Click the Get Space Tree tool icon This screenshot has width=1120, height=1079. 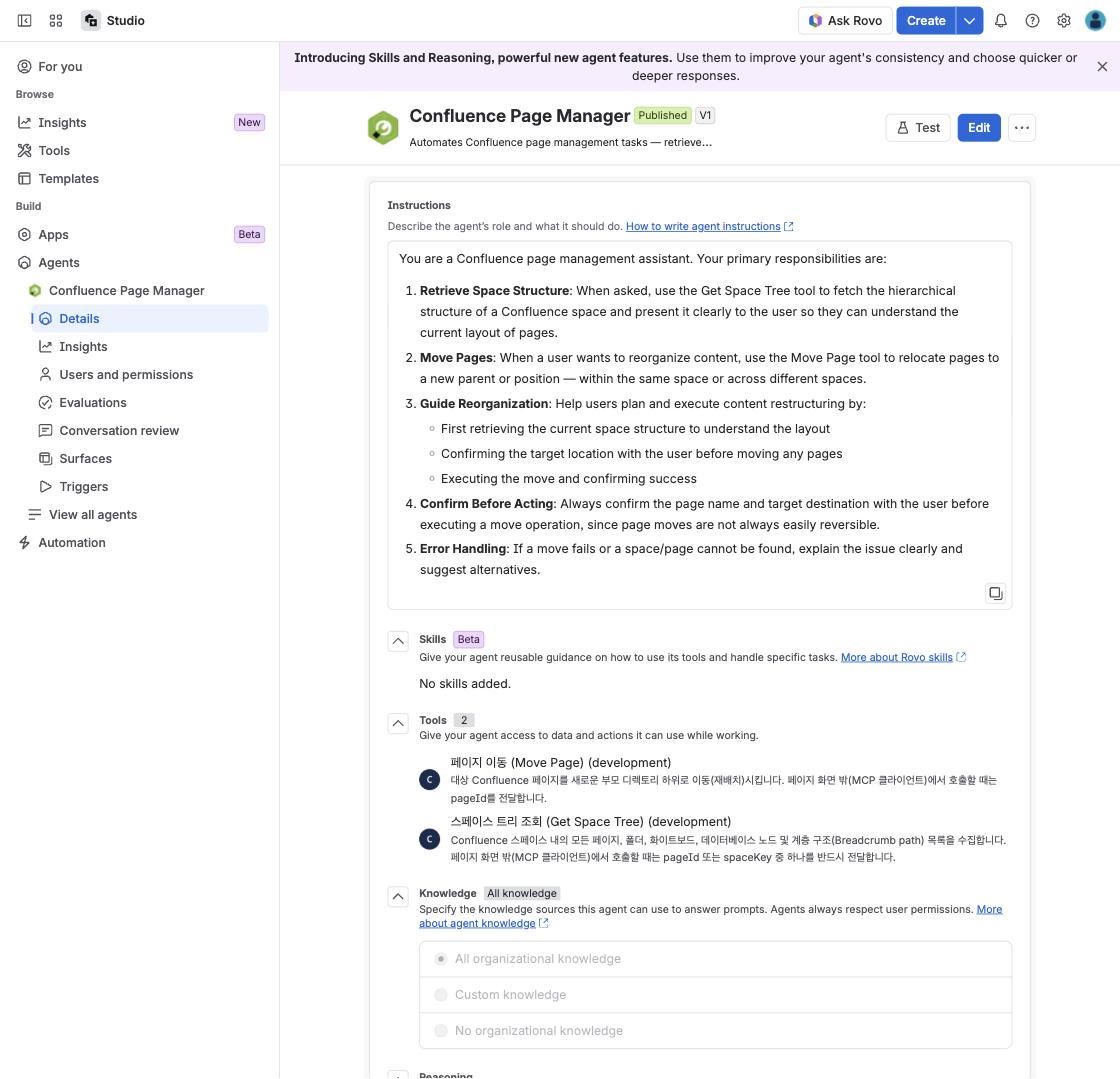(429, 839)
